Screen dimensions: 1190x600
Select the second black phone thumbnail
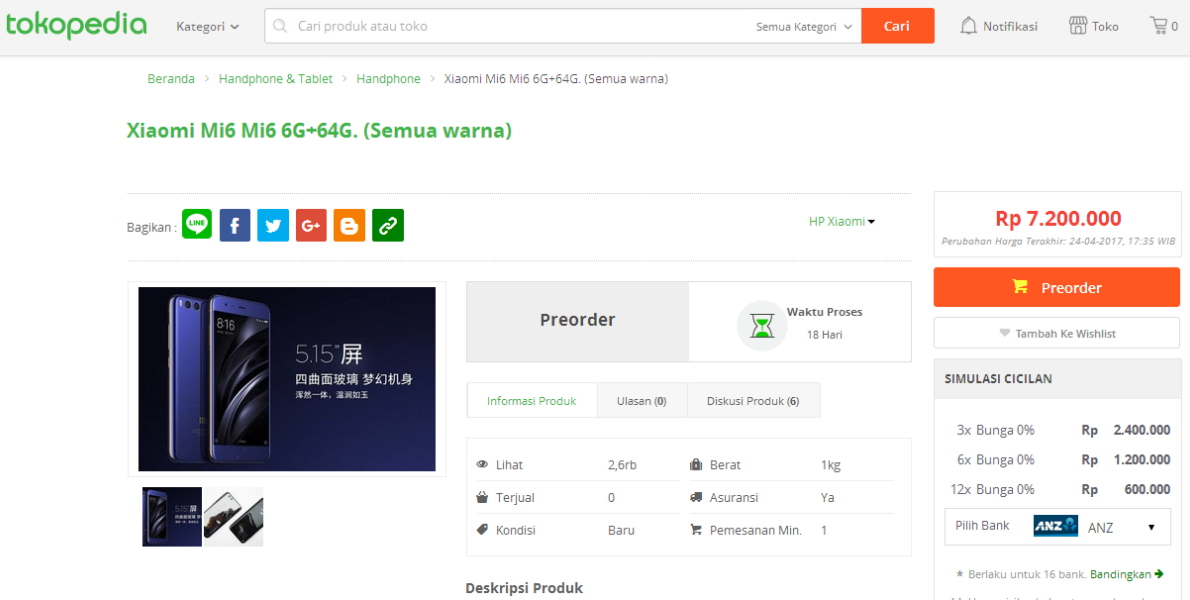pyautogui.click(x=233, y=517)
